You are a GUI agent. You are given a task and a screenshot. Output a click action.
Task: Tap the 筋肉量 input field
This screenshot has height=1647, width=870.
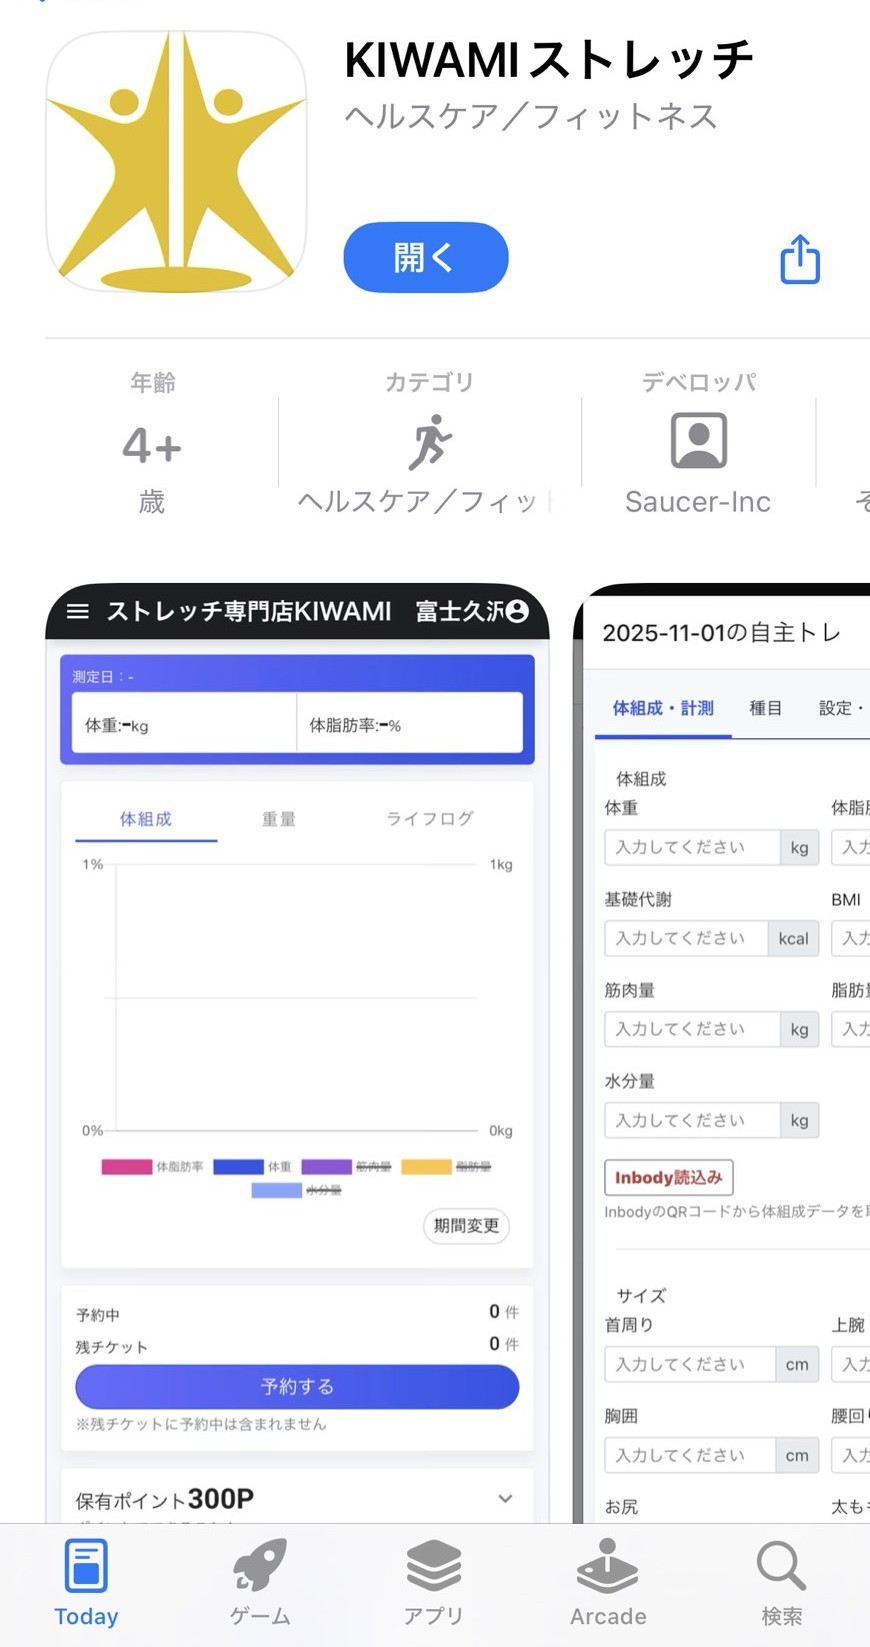coord(692,1029)
